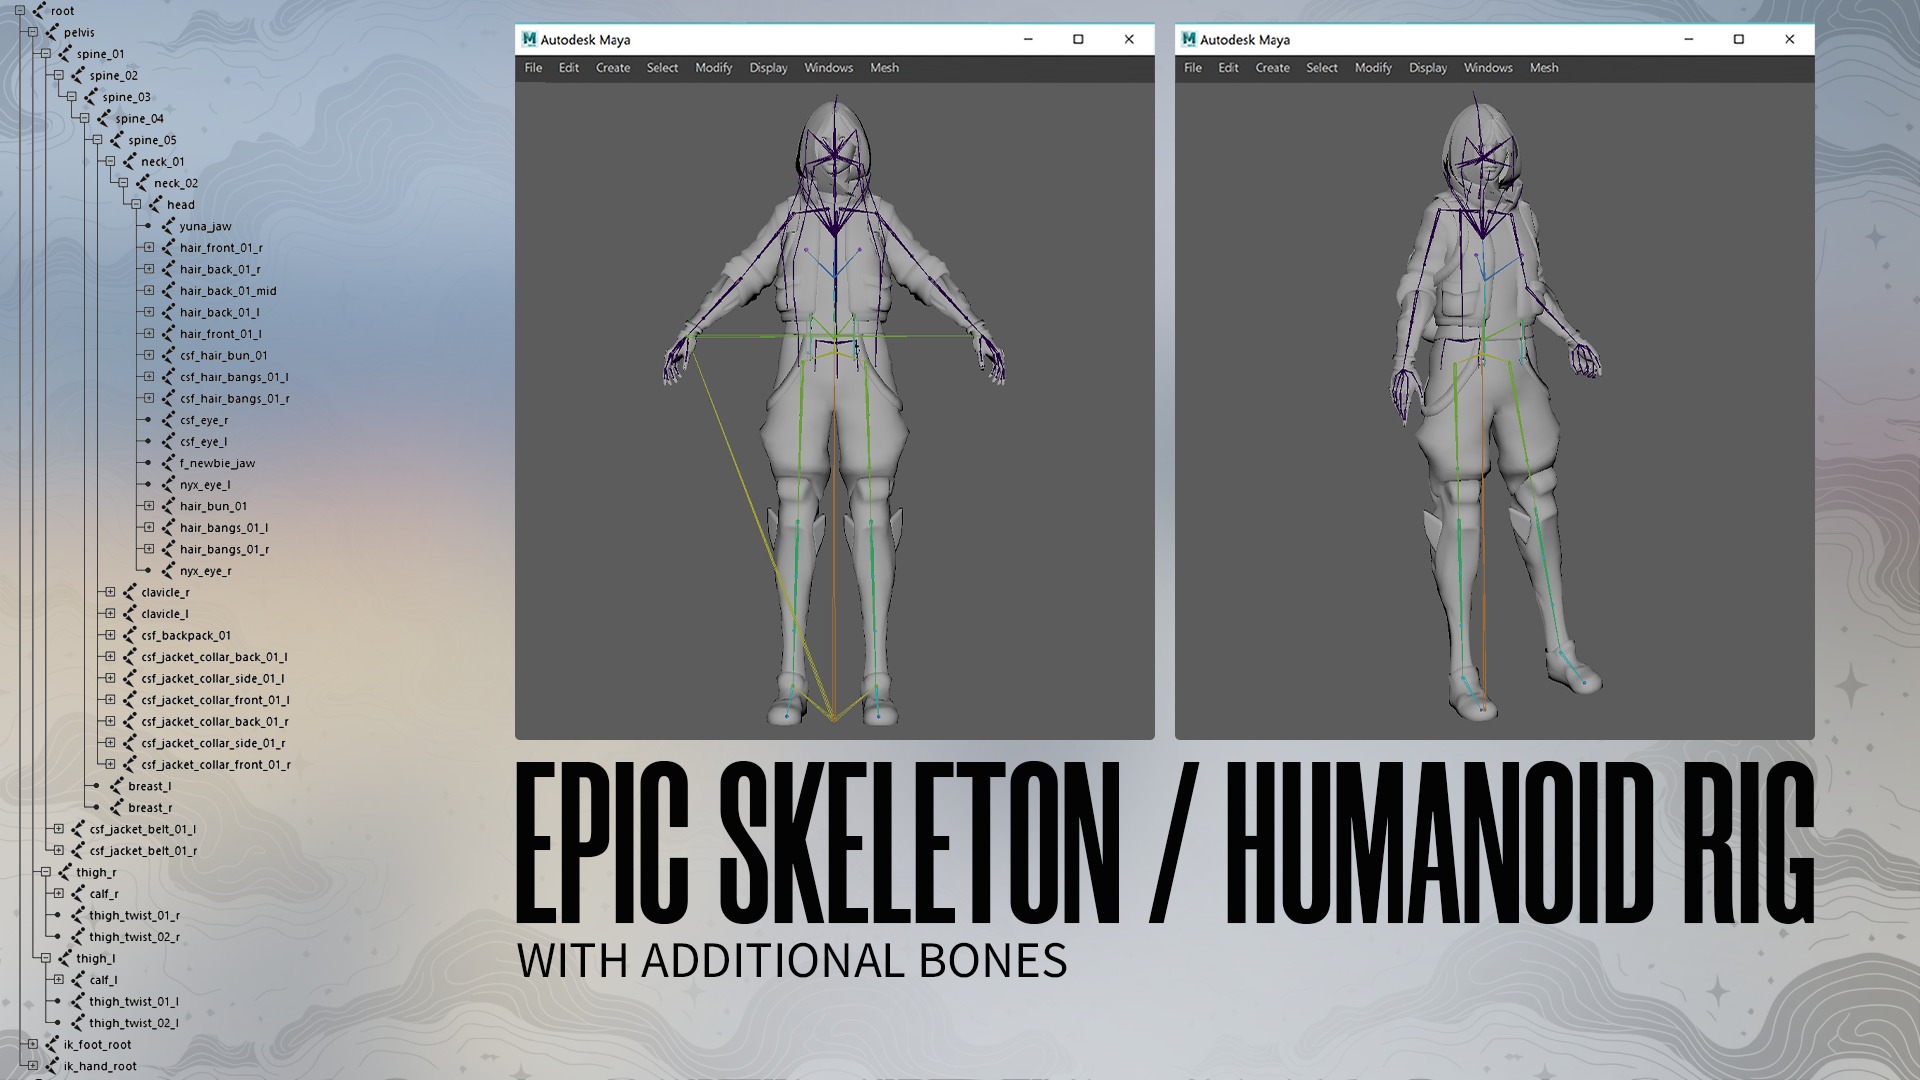The image size is (1920, 1080).
Task: Collapse the spine_05 tree node
Action: click(97, 140)
